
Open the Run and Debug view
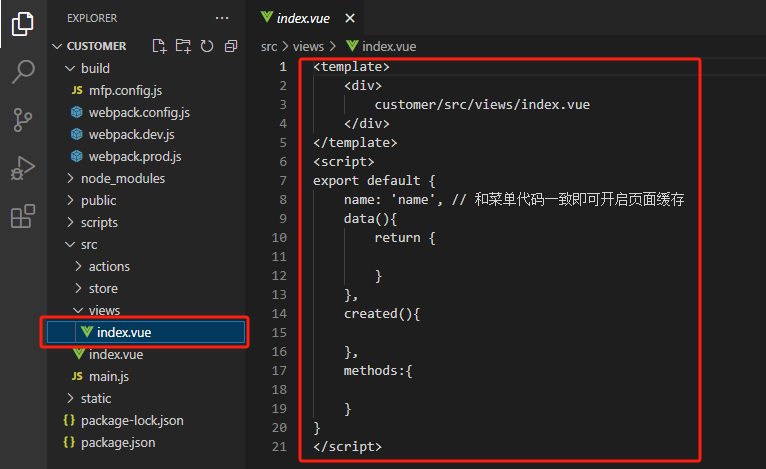tap(22, 168)
